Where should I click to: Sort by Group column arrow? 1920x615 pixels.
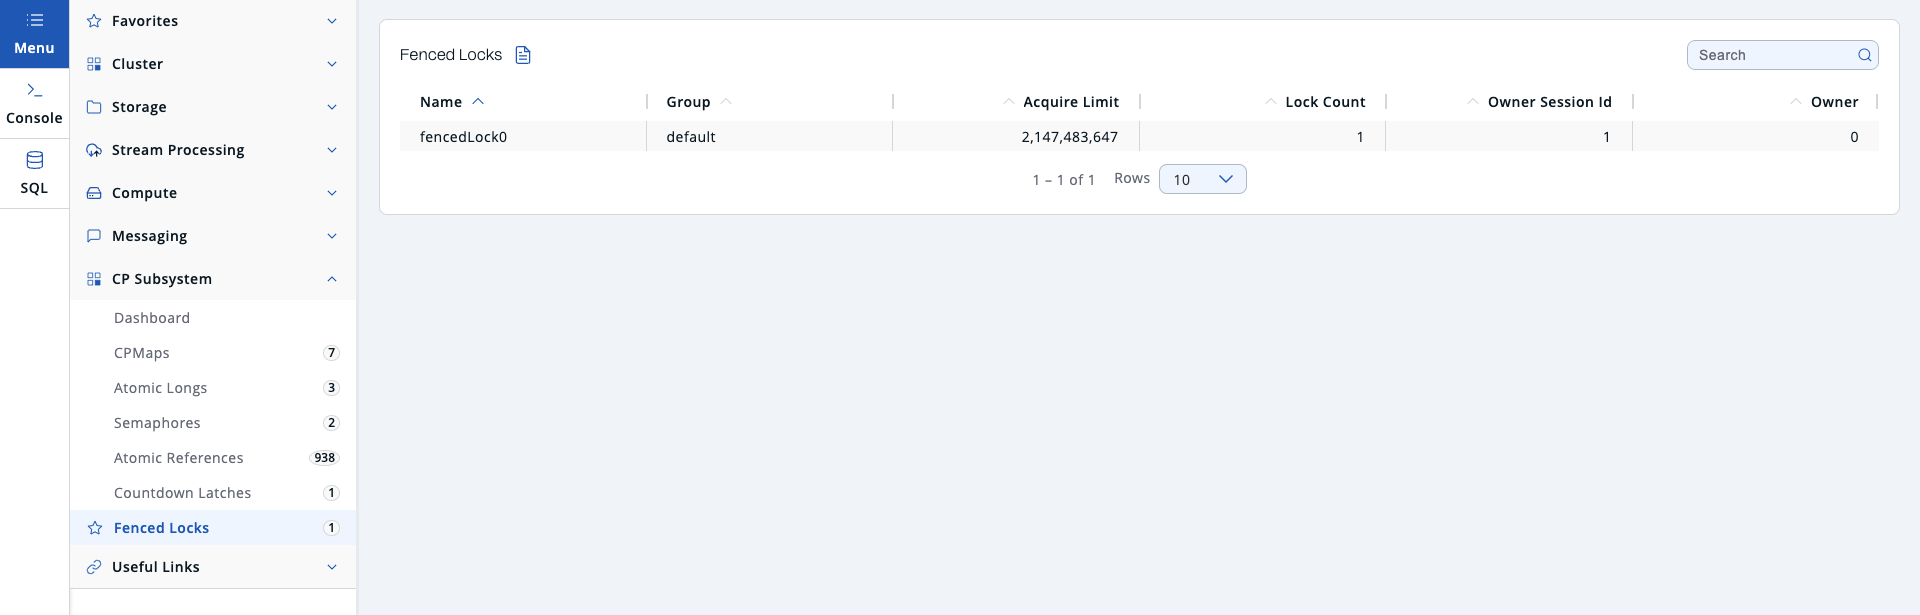[726, 102]
